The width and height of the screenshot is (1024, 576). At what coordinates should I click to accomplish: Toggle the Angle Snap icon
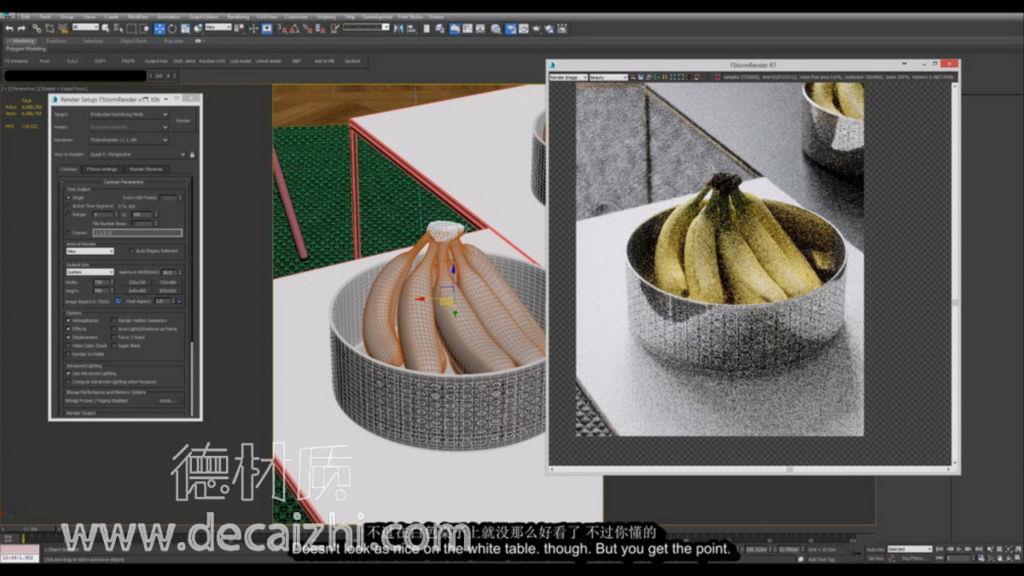pos(294,29)
